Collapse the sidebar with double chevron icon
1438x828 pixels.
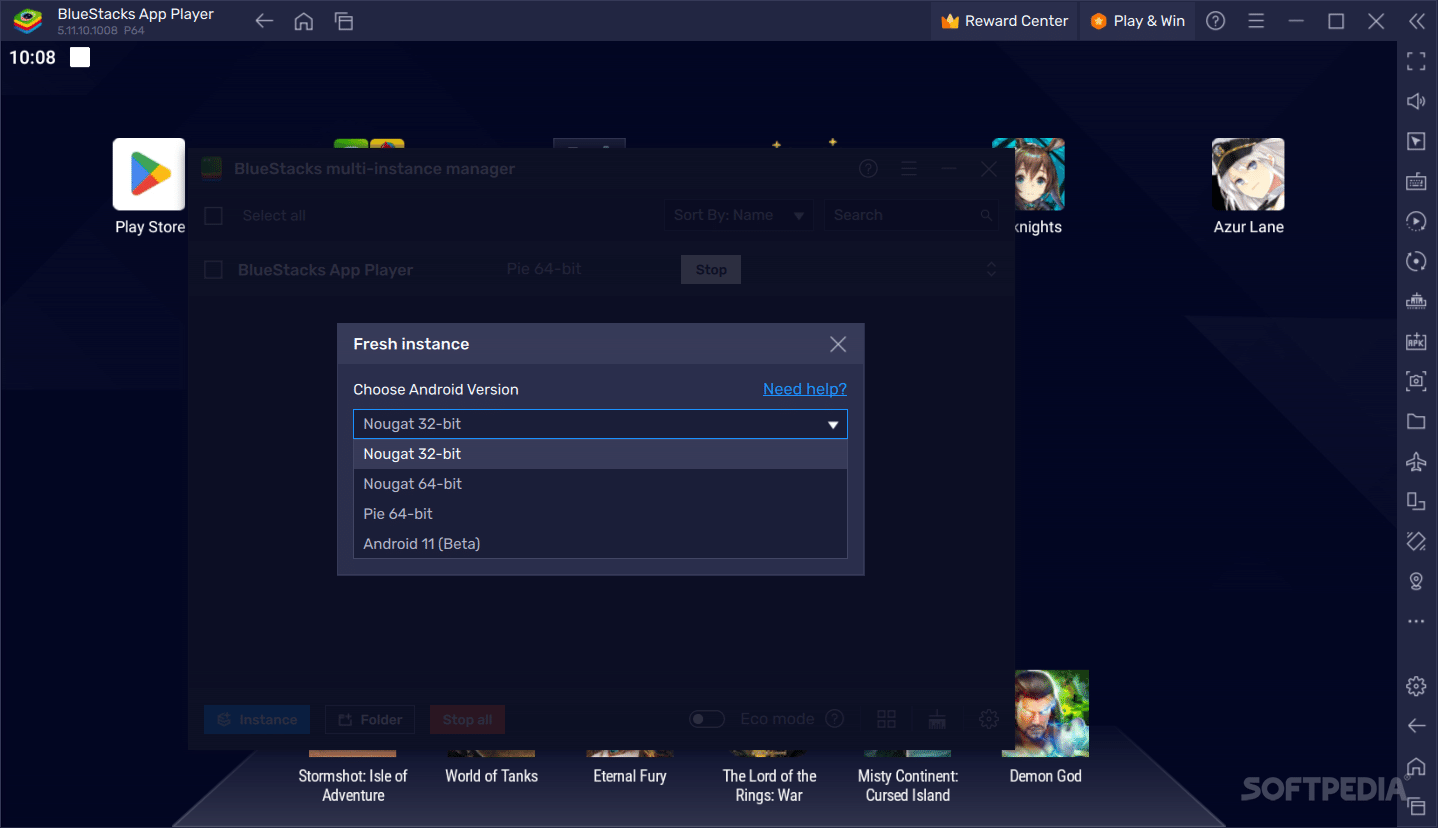[1416, 21]
